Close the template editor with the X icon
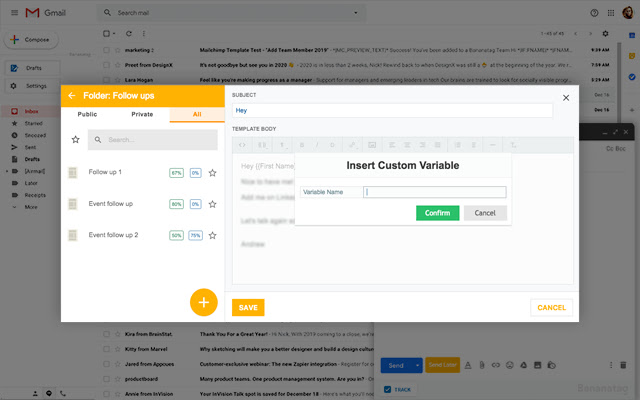Image resolution: width=640 pixels, height=400 pixels. (x=566, y=97)
